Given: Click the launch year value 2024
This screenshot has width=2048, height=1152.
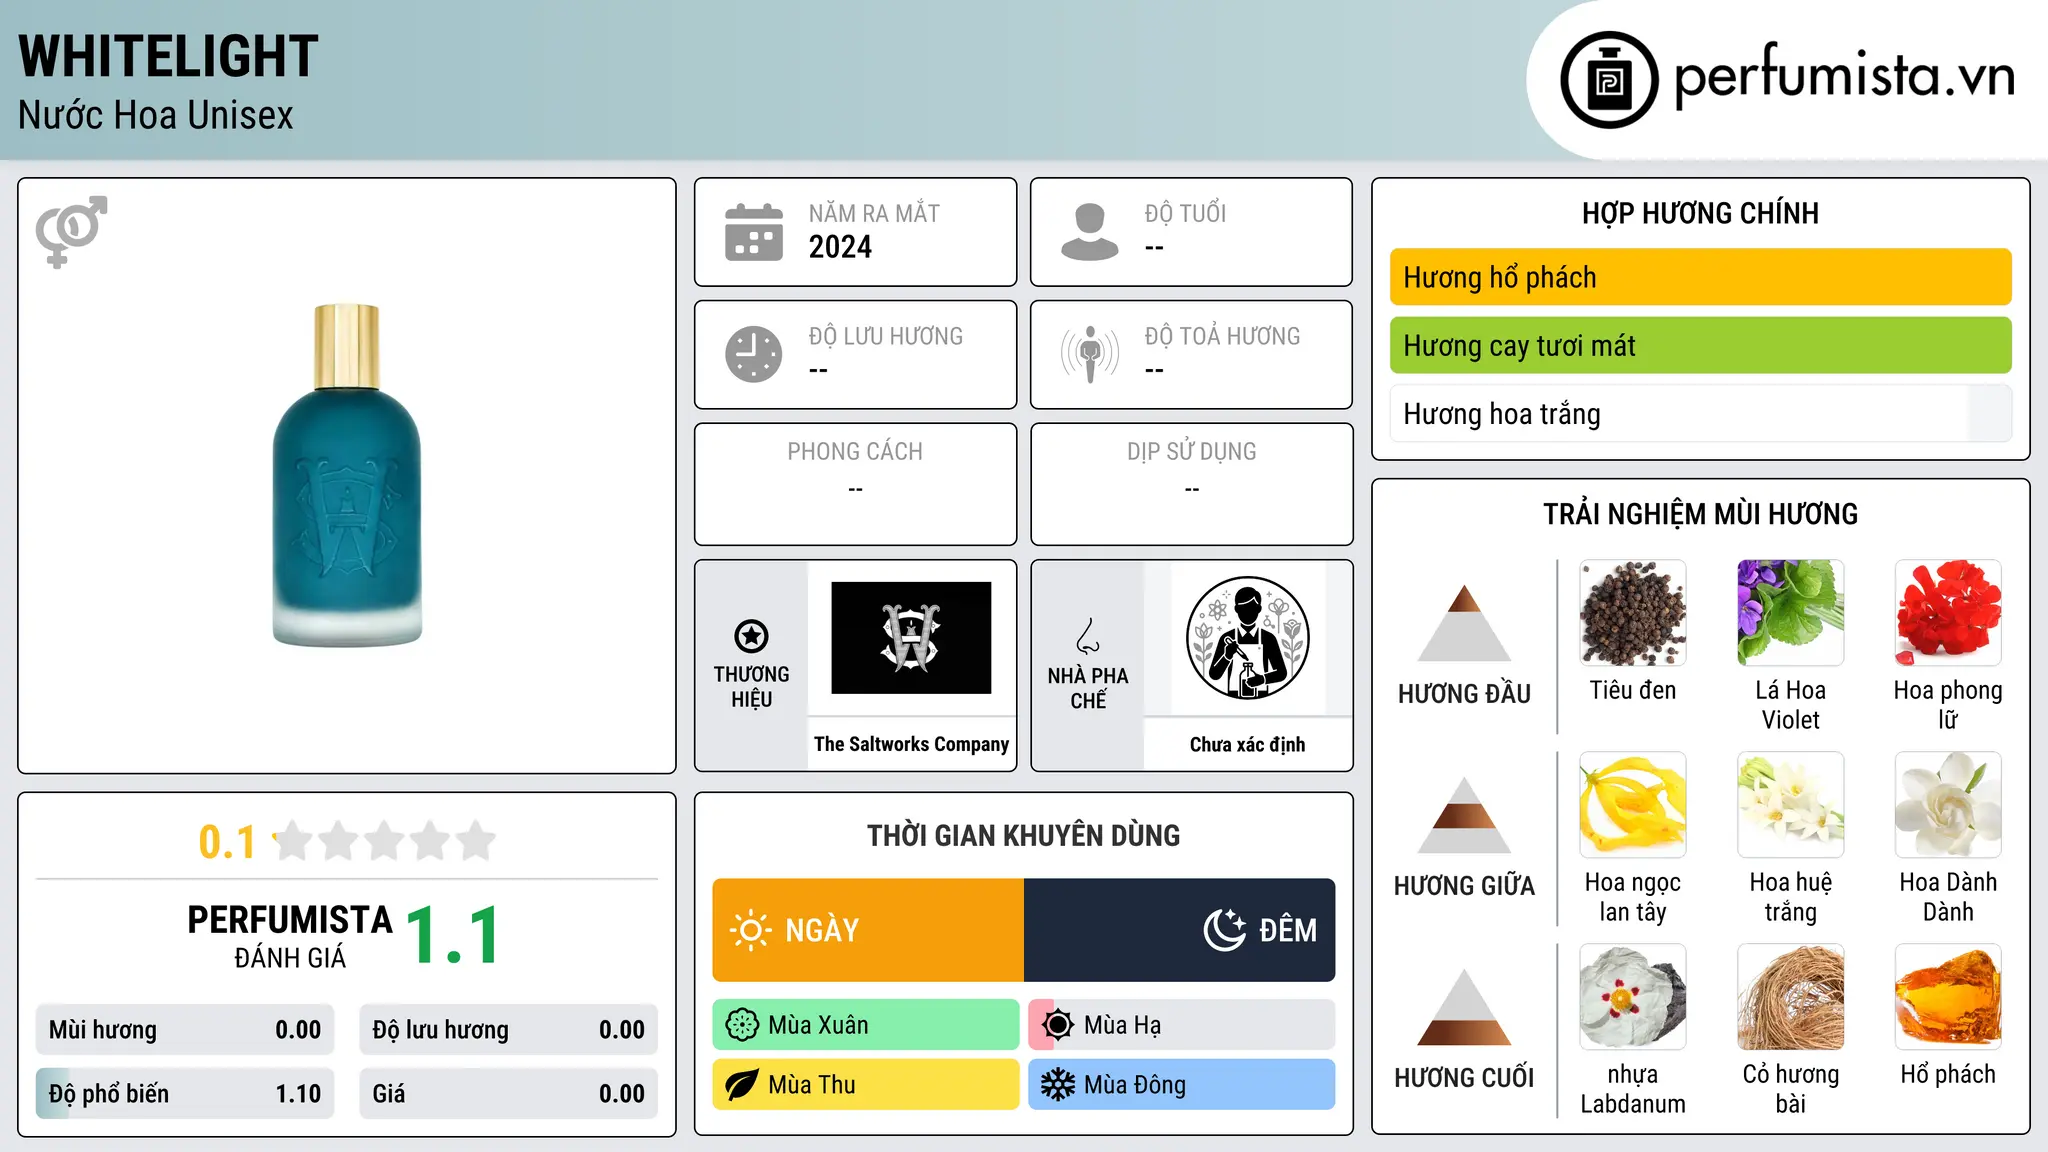Looking at the screenshot, I should [840, 247].
